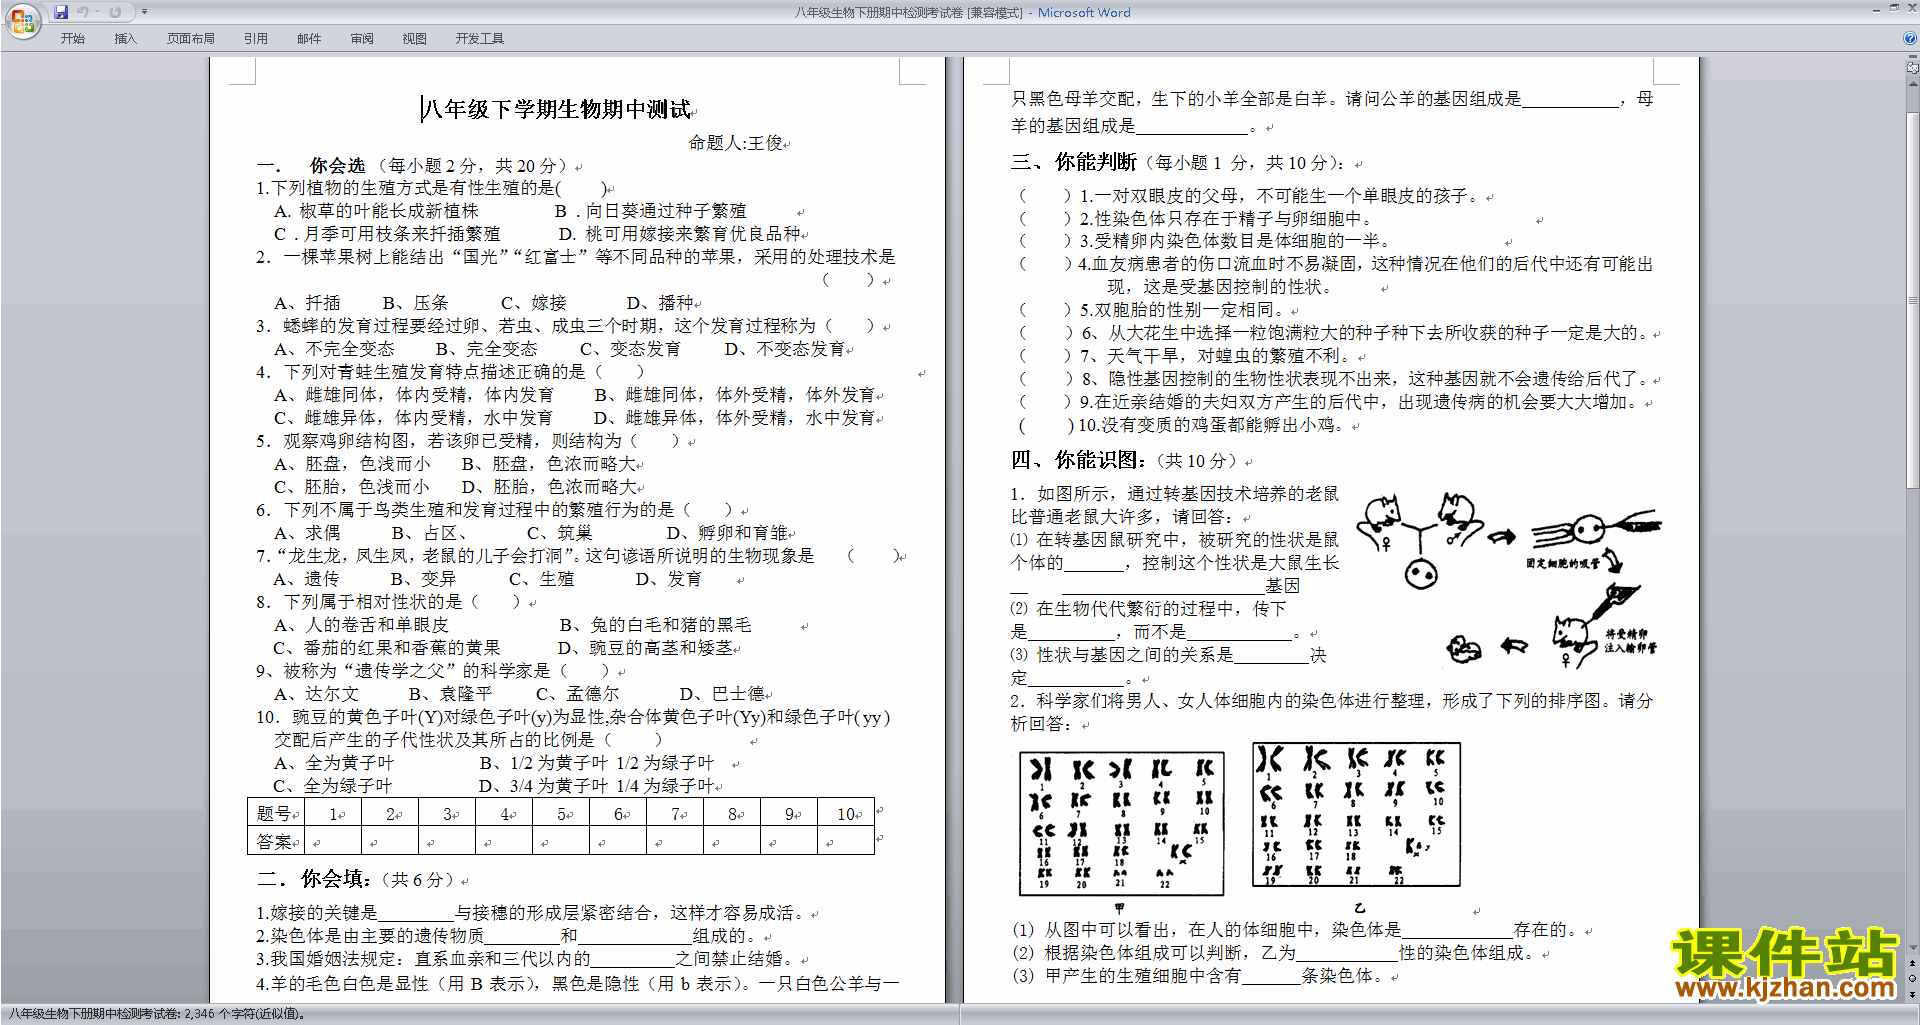Switch to the 审阅 tab
The height and width of the screenshot is (1025, 1920).
click(x=362, y=39)
